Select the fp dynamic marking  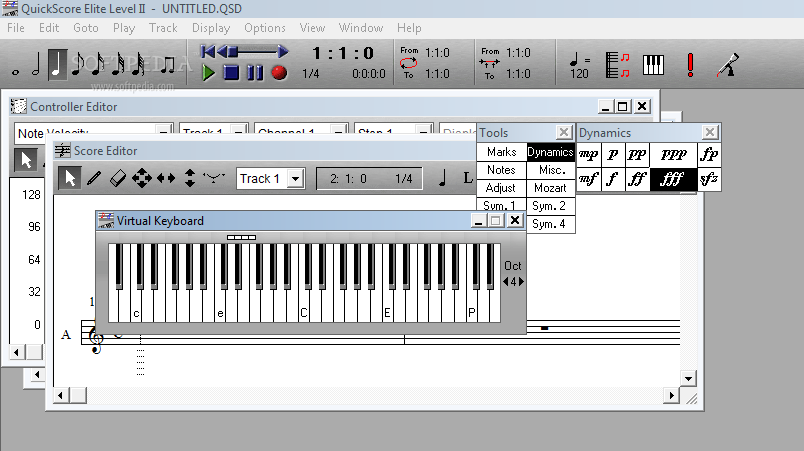[x=709, y=154]
